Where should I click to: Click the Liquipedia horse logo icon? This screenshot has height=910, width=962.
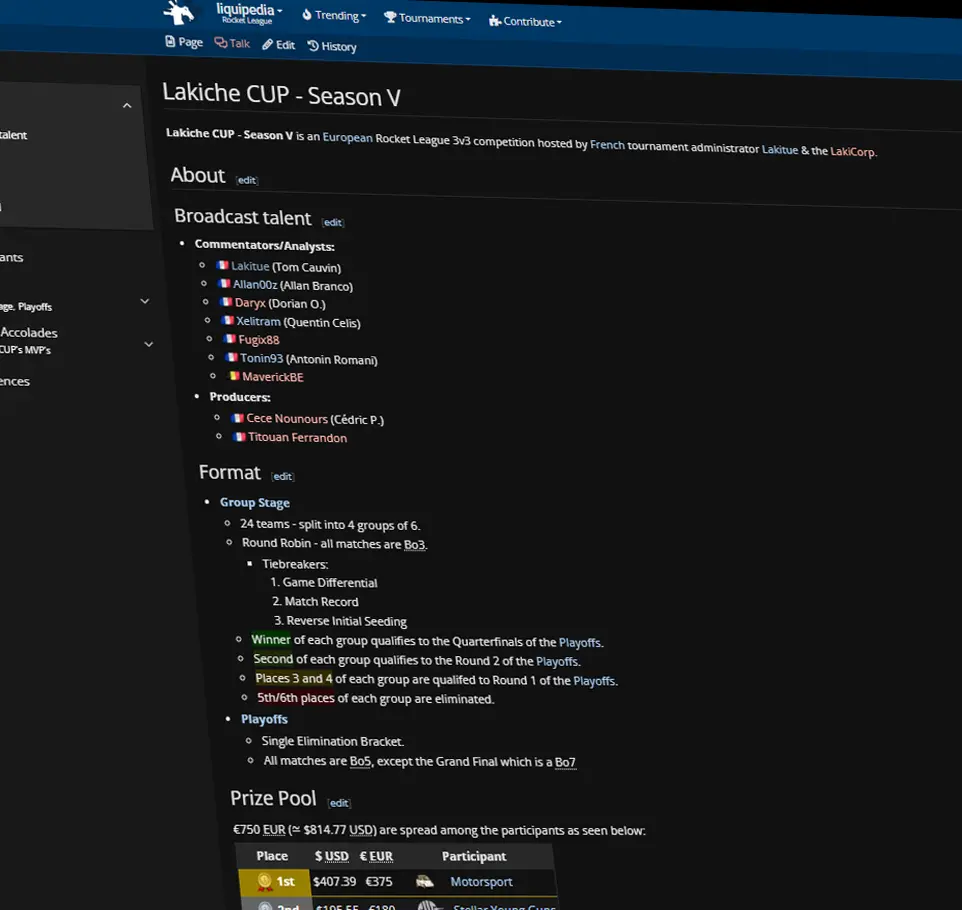coord(180,12)
